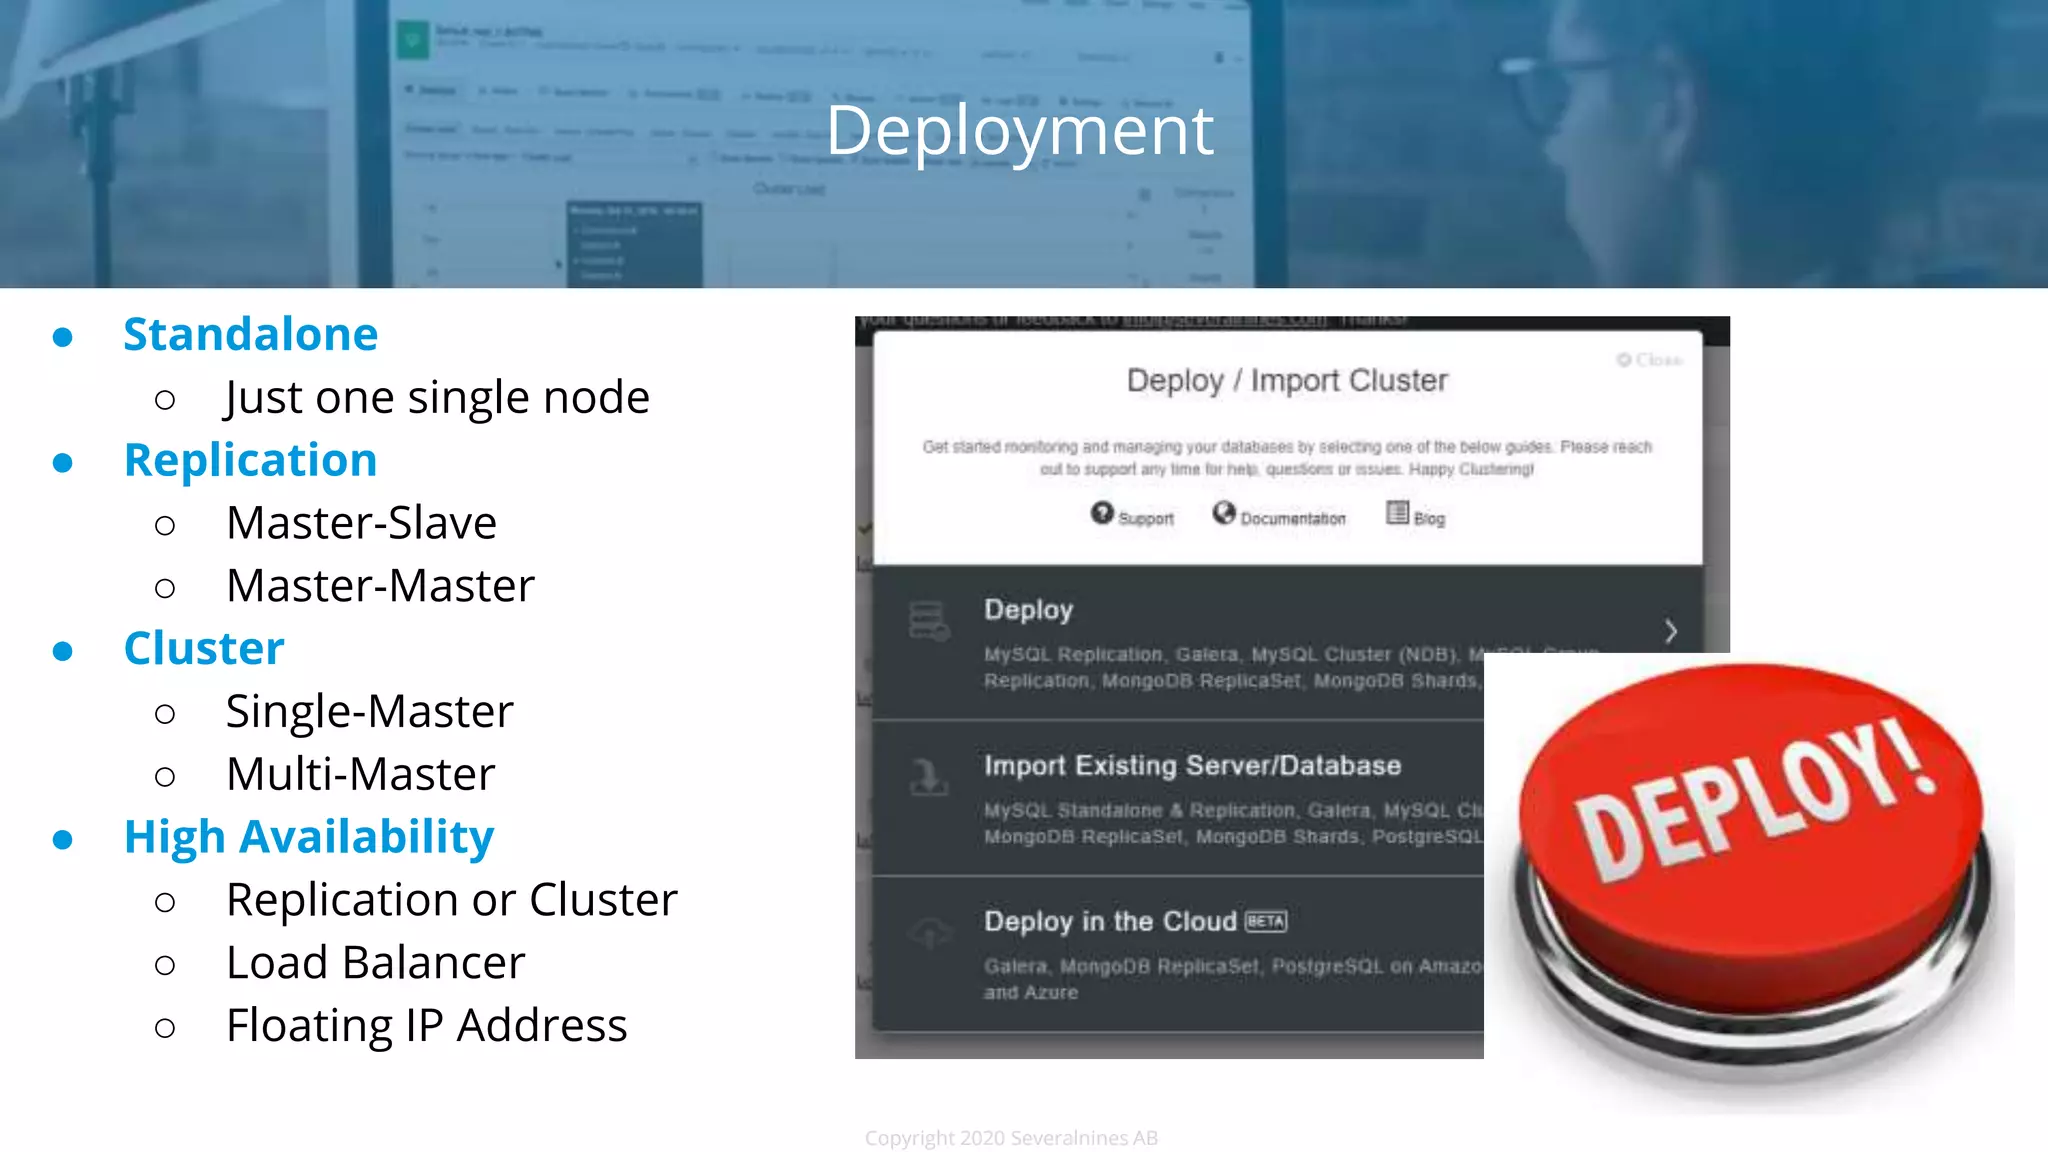
Task: Click the cloud upload icon
Action: coord(929,933)
